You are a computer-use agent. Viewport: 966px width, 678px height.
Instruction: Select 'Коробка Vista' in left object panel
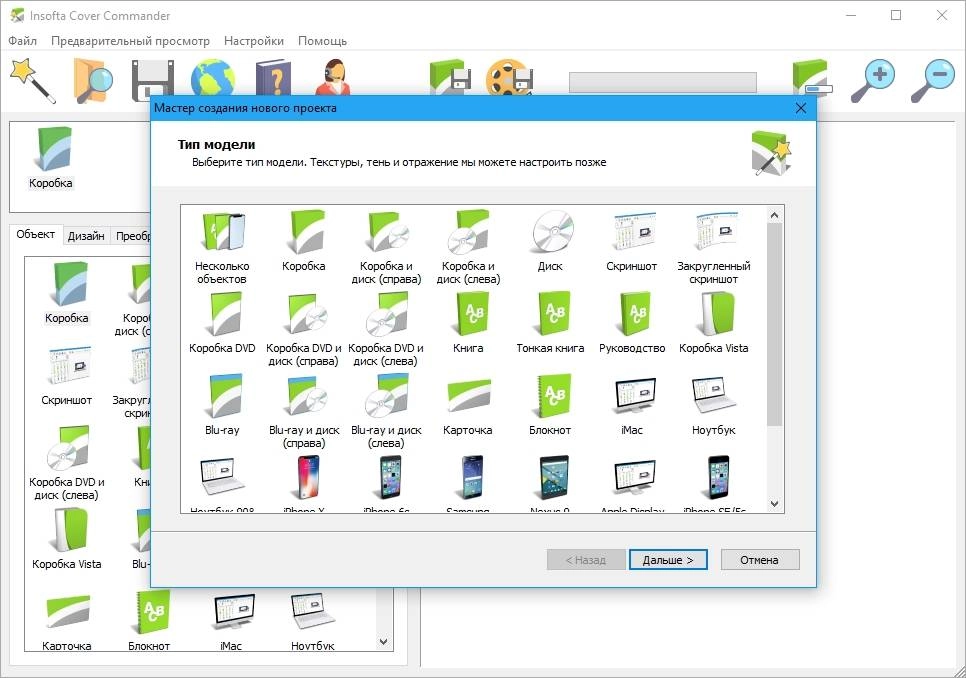point(67,539)
